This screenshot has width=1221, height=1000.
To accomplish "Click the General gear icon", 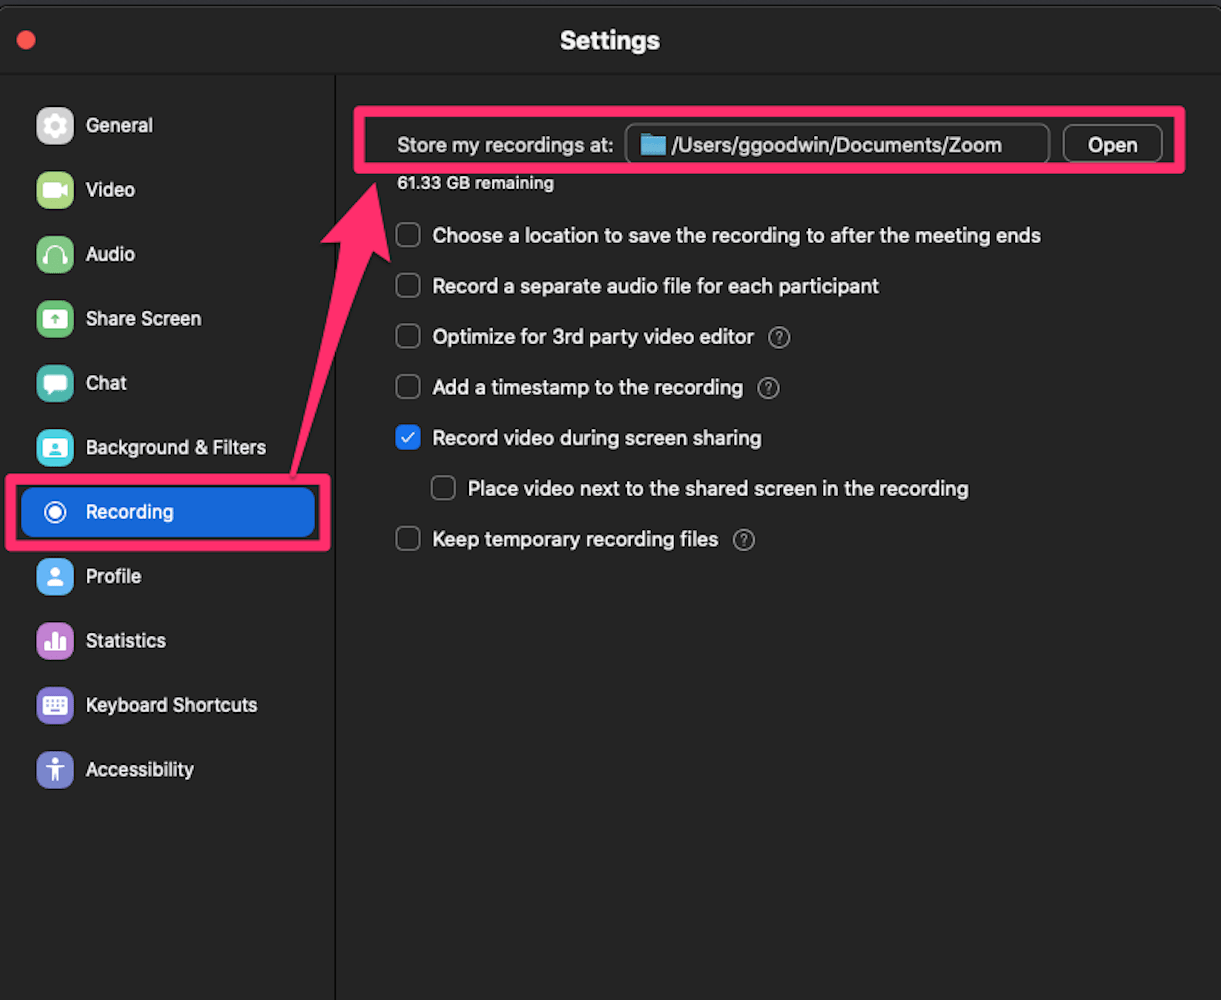I will pos(55,126).
